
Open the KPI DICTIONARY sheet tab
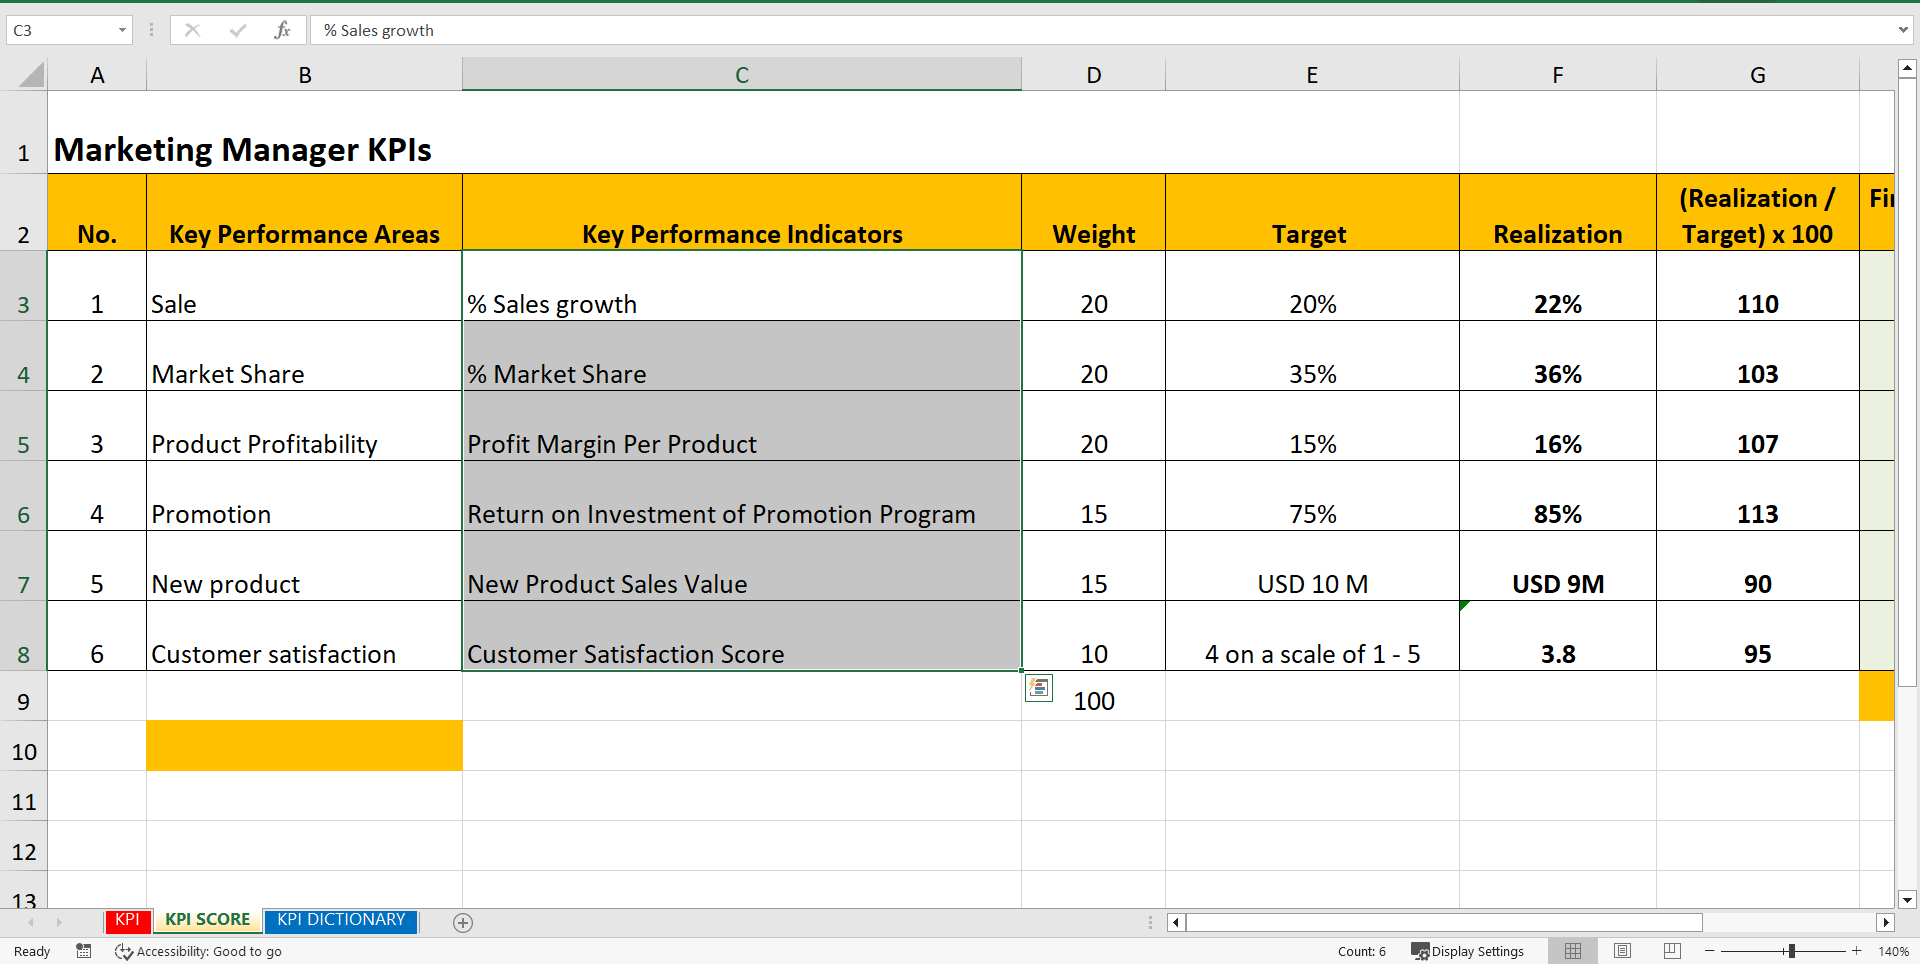[341, 920]
